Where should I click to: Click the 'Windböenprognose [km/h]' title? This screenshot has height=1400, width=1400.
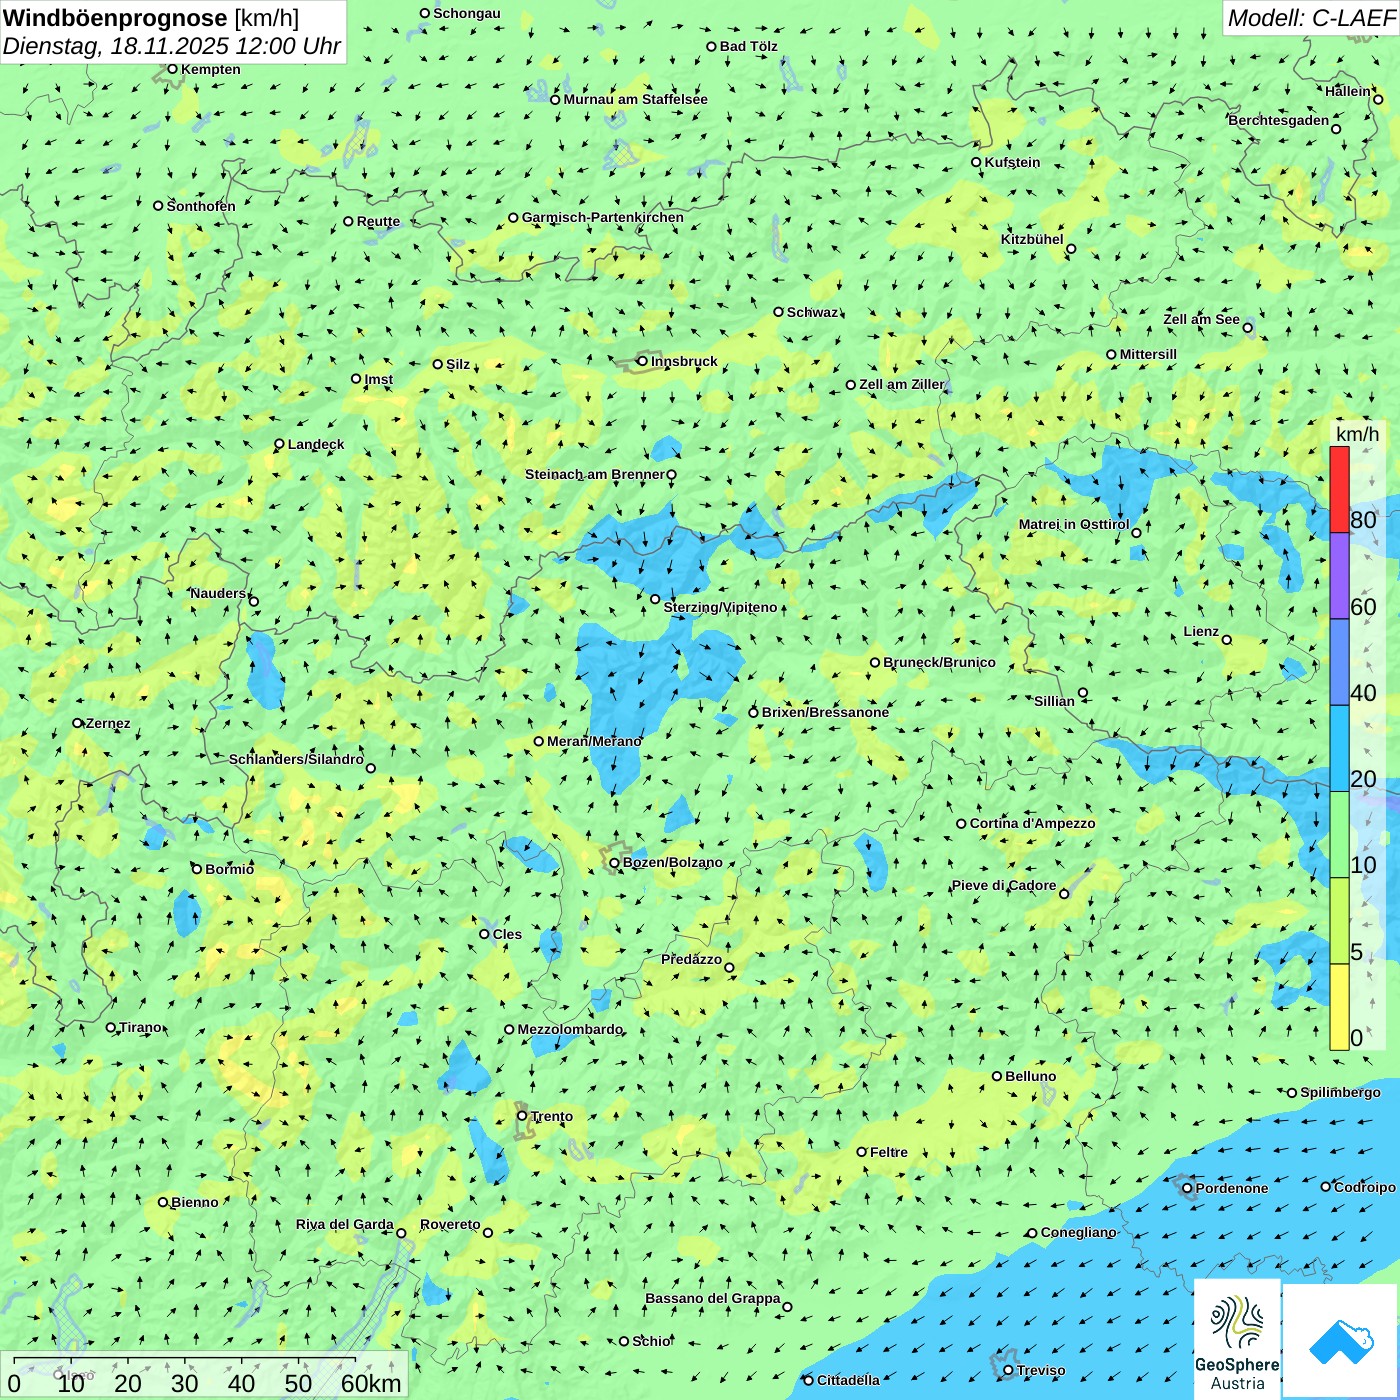point(151,18)
